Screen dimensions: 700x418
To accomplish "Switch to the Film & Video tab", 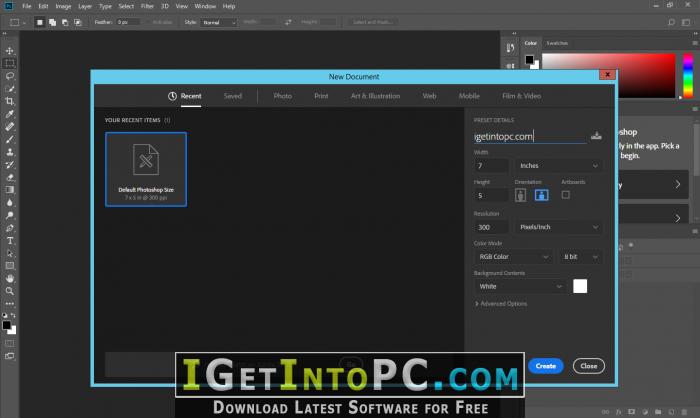I will [521, 96].
